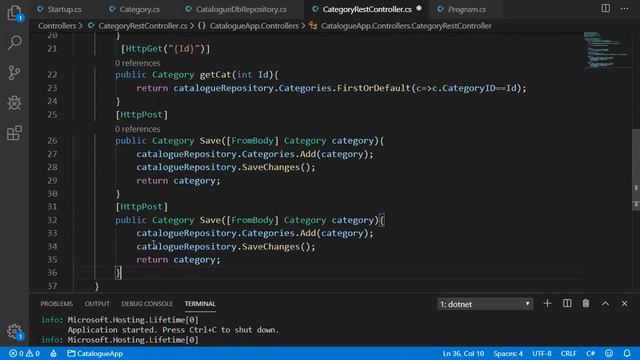Viewport: 640px width, 360px height.
Task: Open the OUTPUT panel tab
Action: coord(97,304)
